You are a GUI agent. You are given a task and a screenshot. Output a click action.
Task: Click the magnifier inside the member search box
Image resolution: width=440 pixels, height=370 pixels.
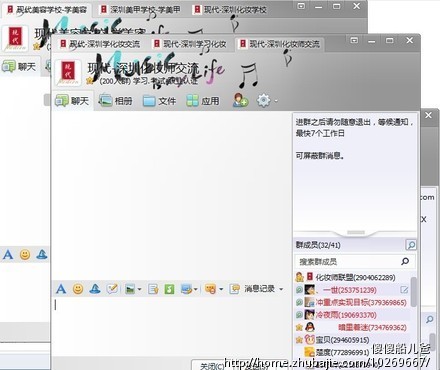pyautogui.click(x=405, y=262)
